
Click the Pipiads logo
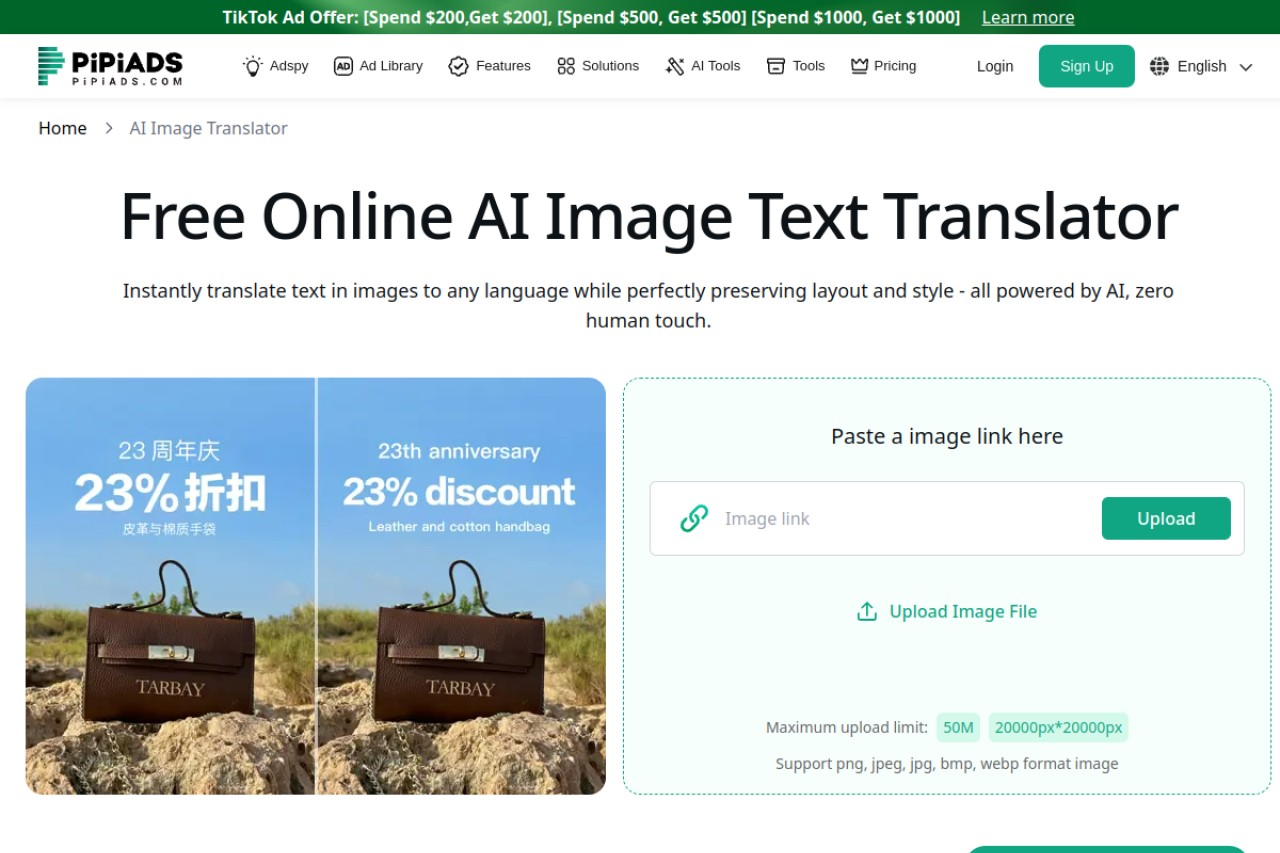[110, 66]
